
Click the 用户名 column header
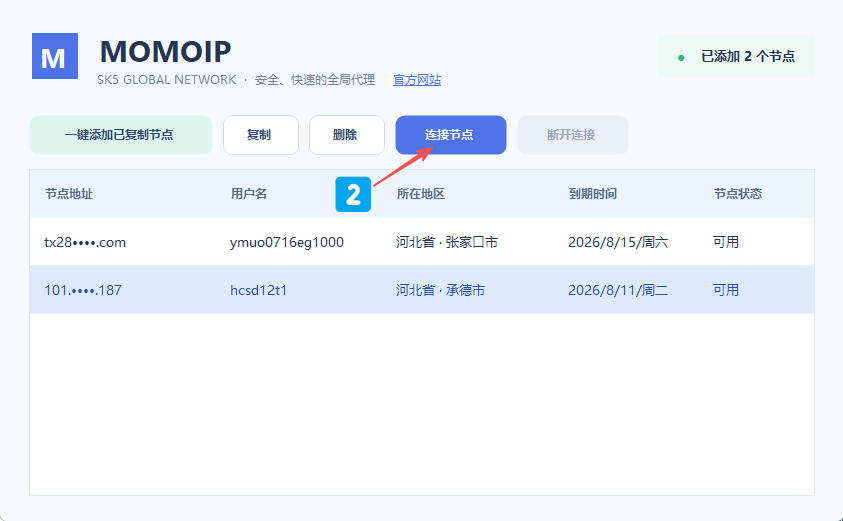(x=249, y=194)
